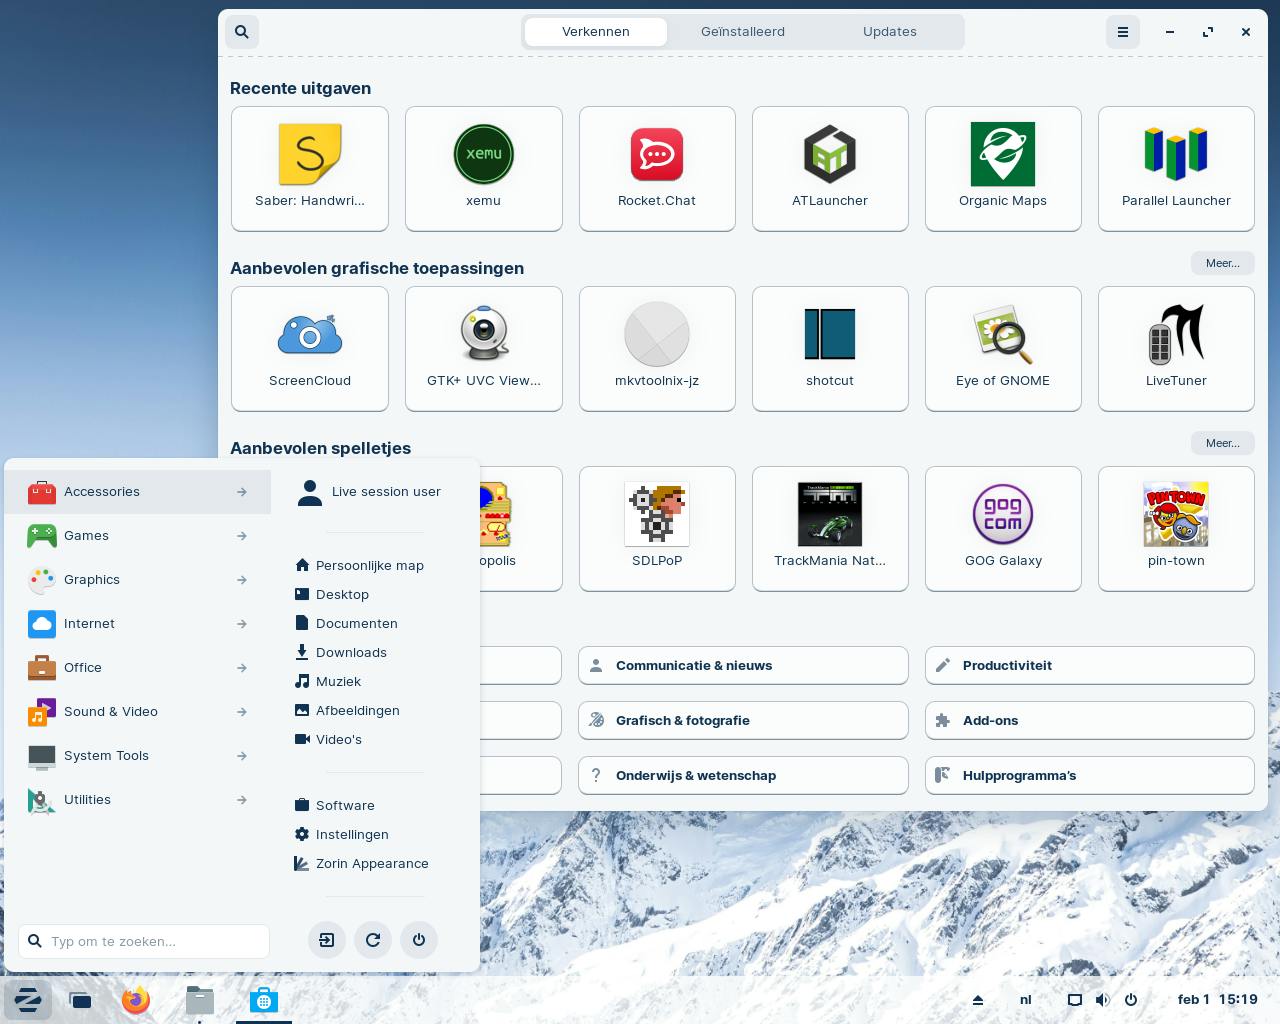Viewport: 1280px width, 1024px height.
Task: Expand the System Tools category
Action: (138, 756)
